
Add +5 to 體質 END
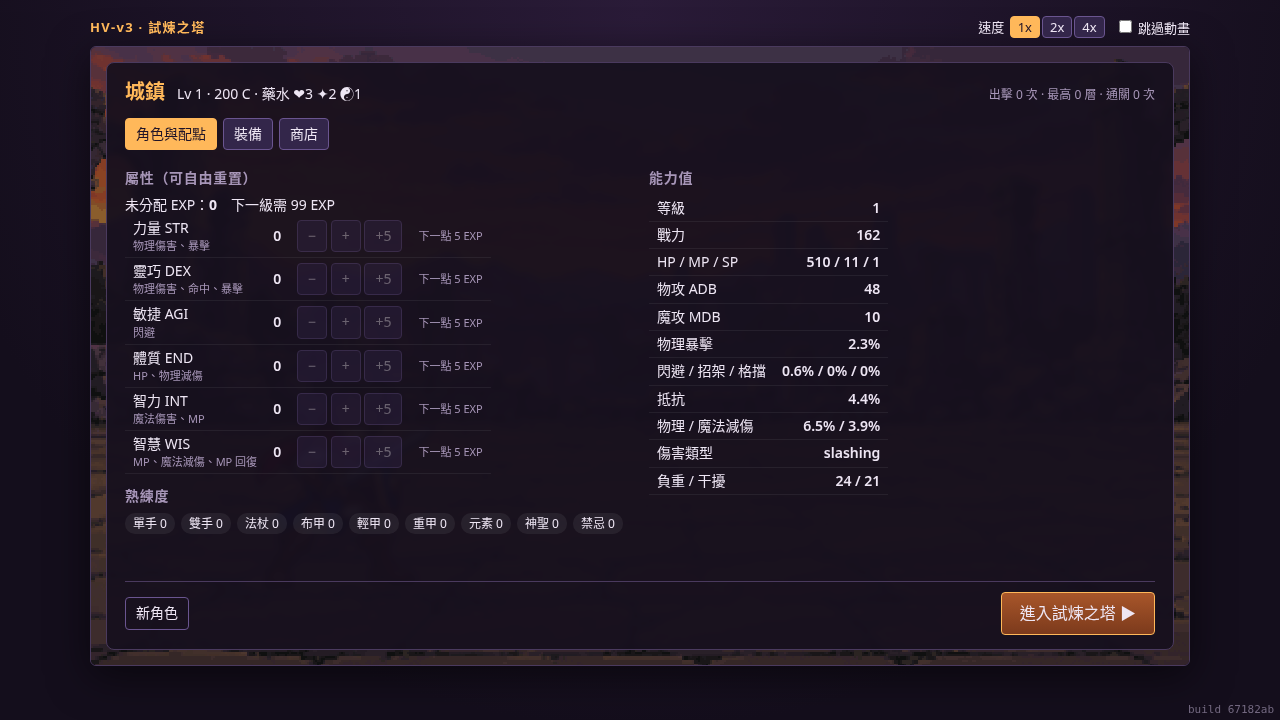(383, 366)
